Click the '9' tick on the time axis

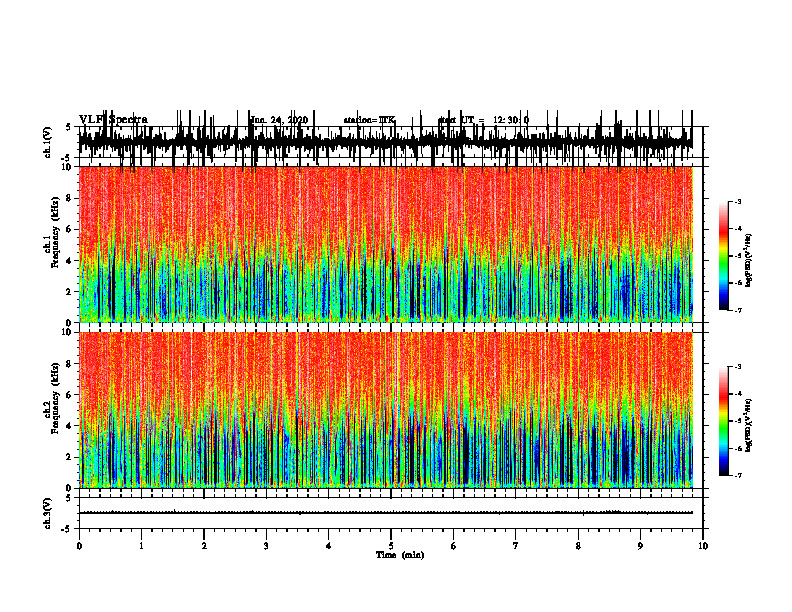click(x=640, y=546)
